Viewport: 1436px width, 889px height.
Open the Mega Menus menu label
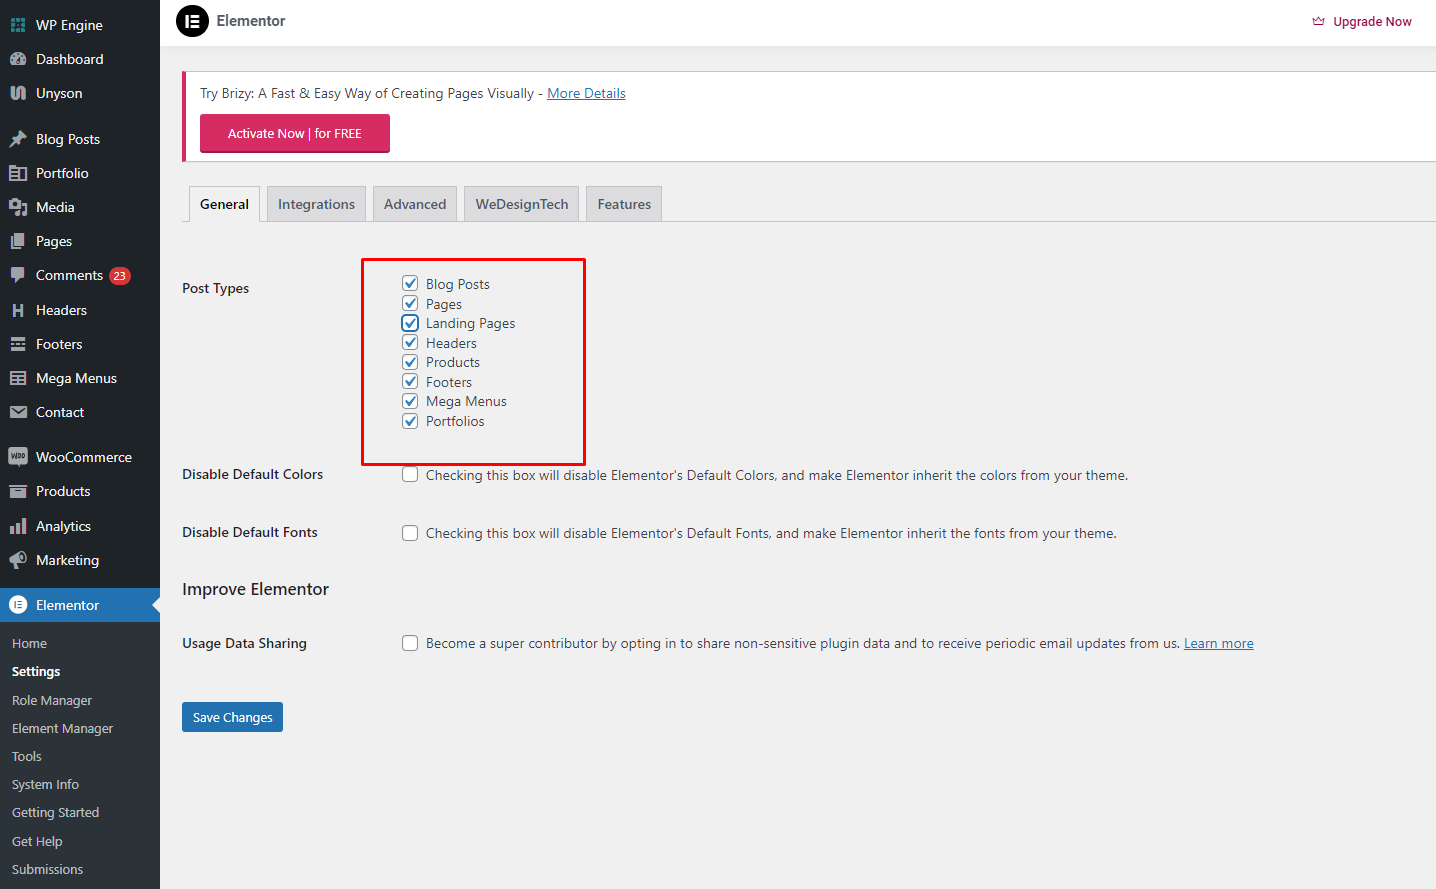[x=76, y=378]
